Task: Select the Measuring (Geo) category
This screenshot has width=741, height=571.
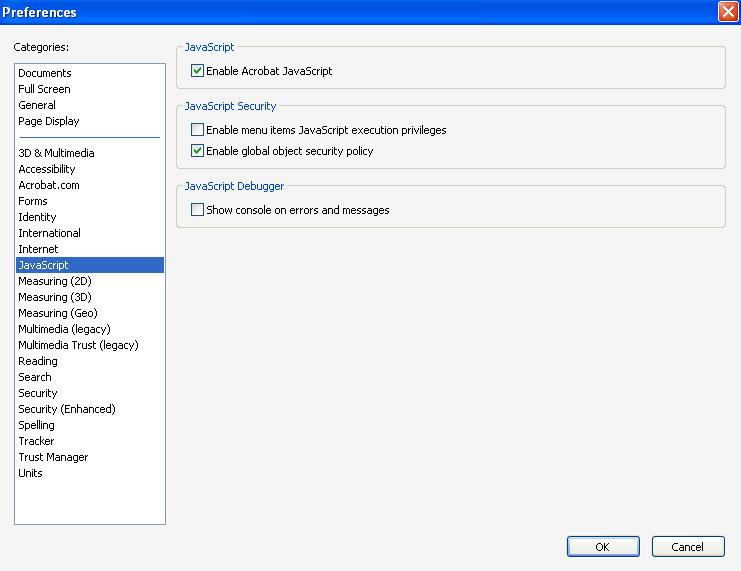Action: coord(58,313)
